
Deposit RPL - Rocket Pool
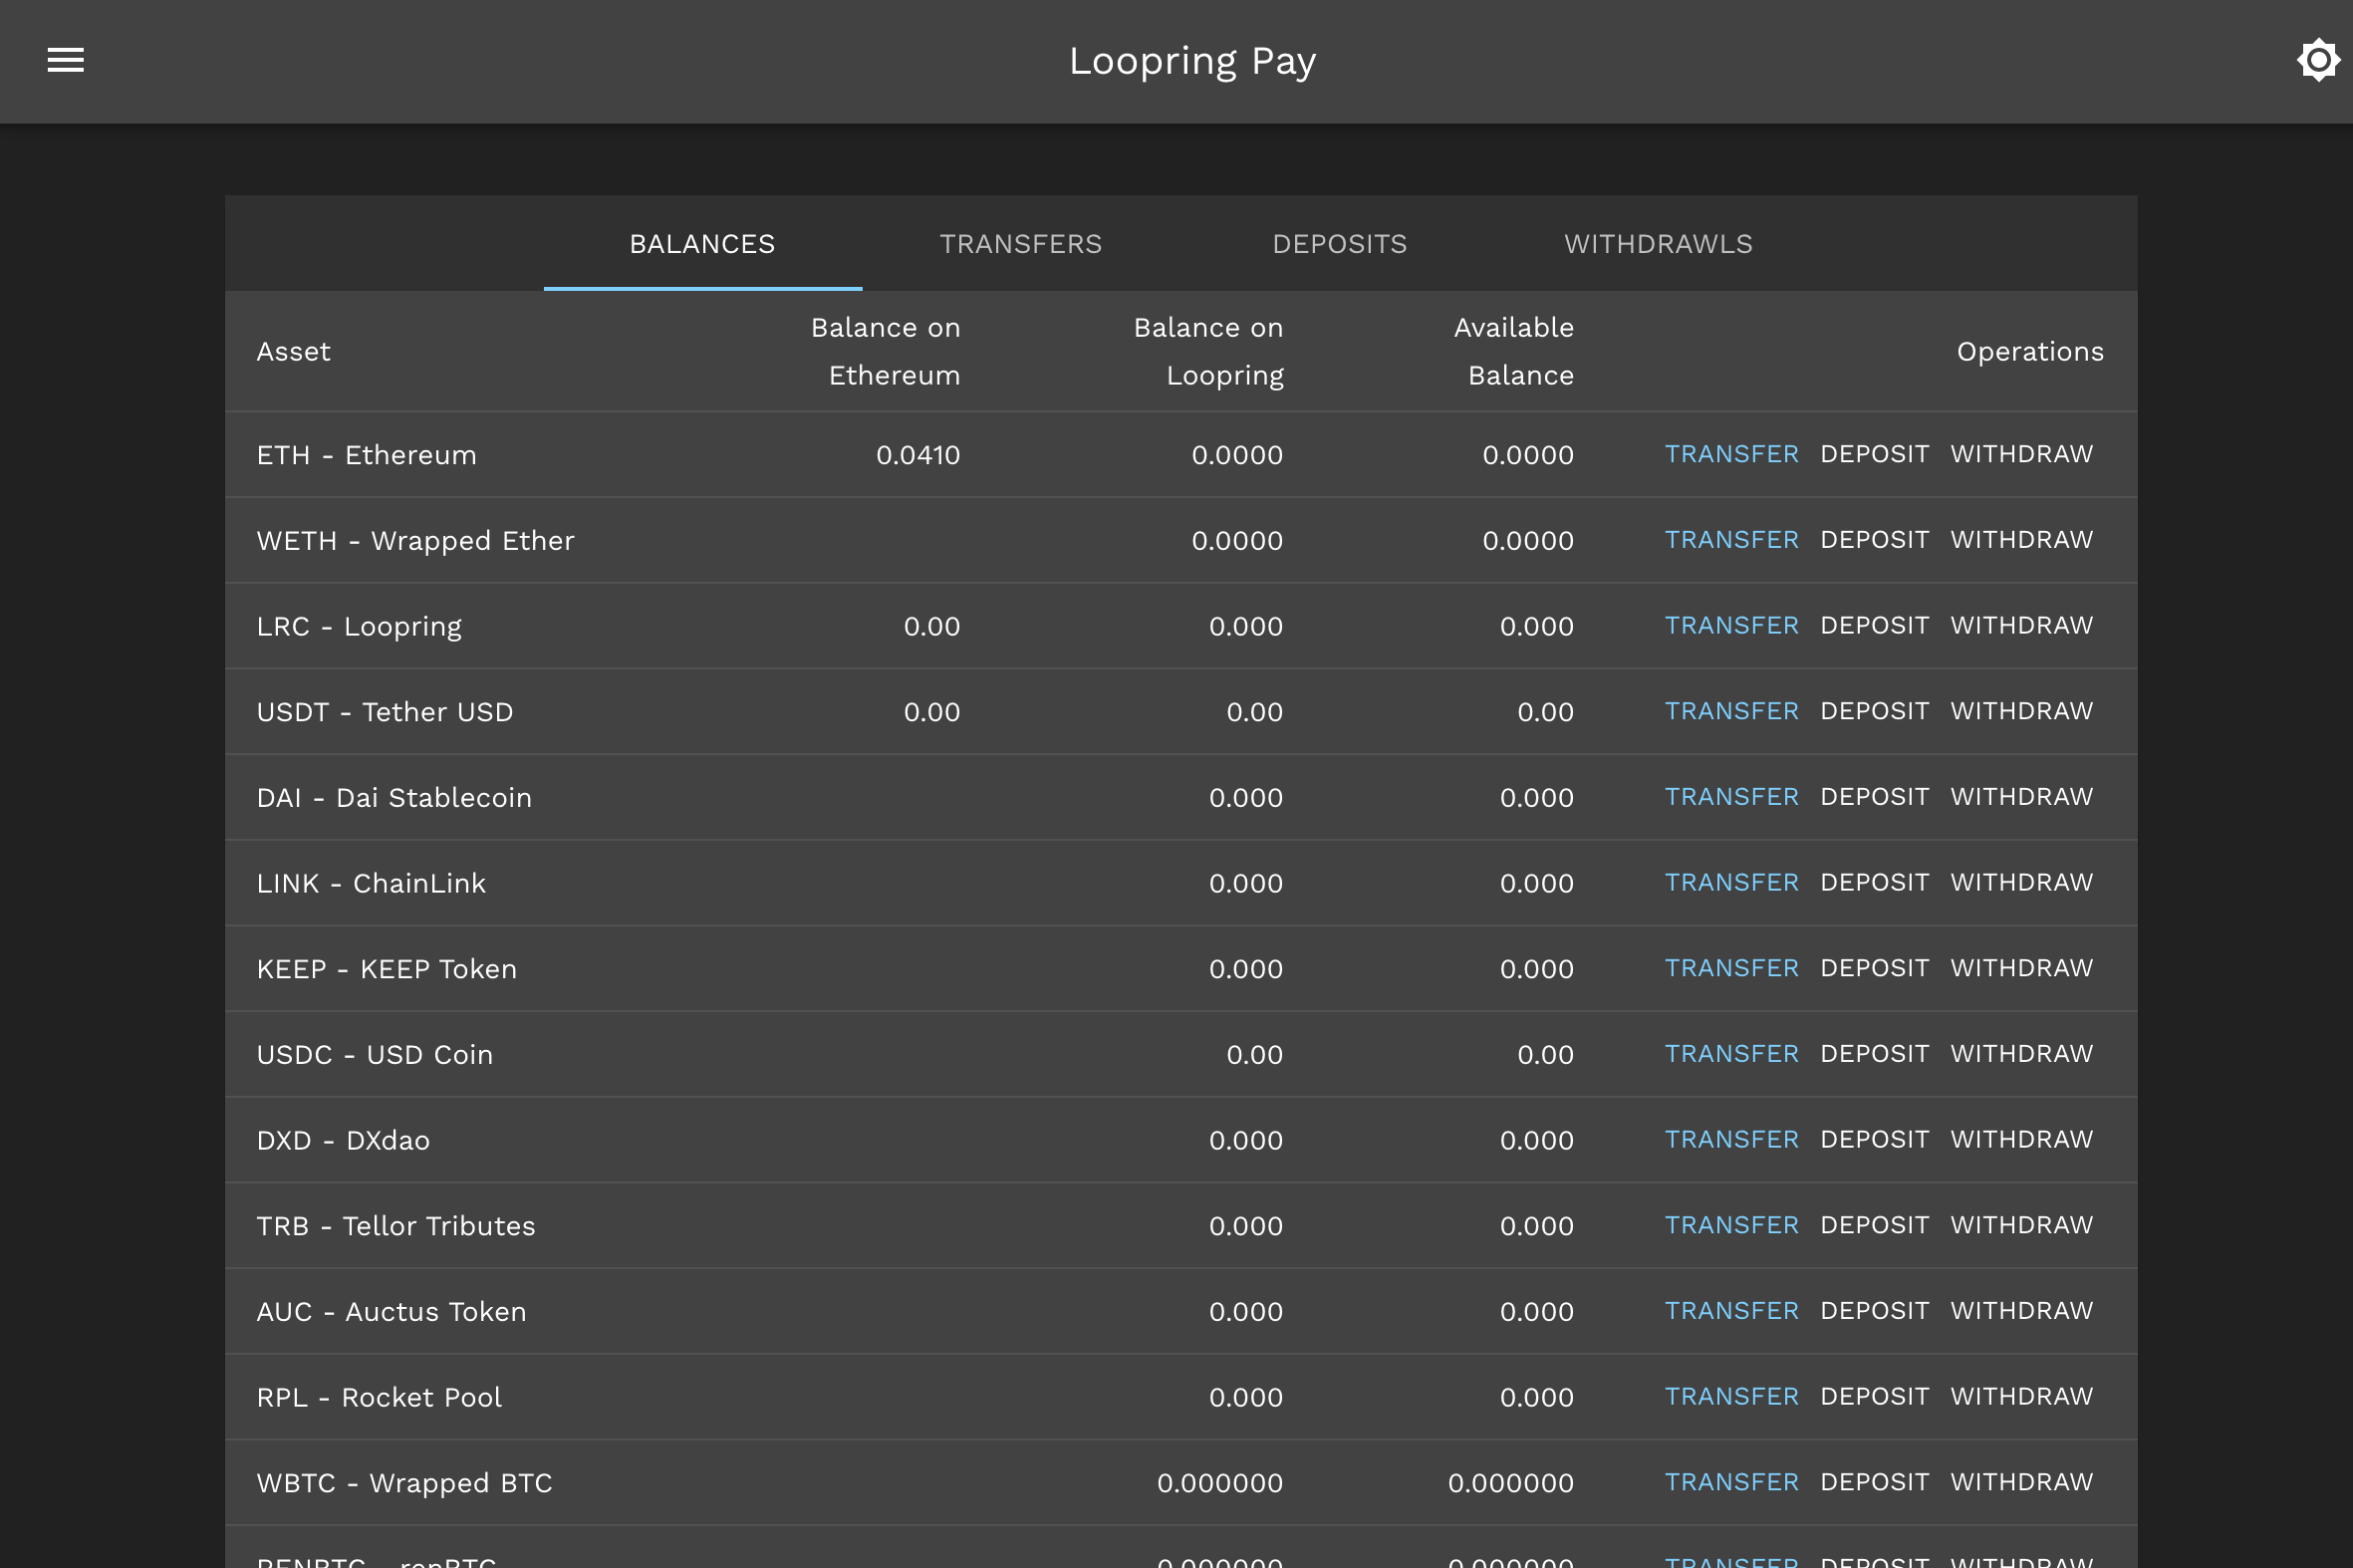(1873, 1397)
